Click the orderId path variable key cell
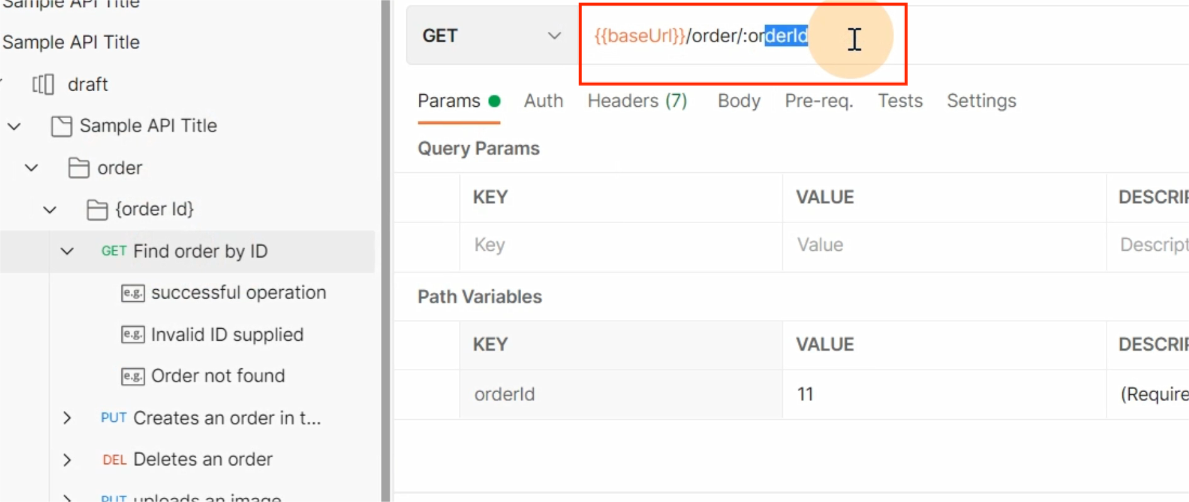The height and width of the screenshot is (502, 1189). 621,394
